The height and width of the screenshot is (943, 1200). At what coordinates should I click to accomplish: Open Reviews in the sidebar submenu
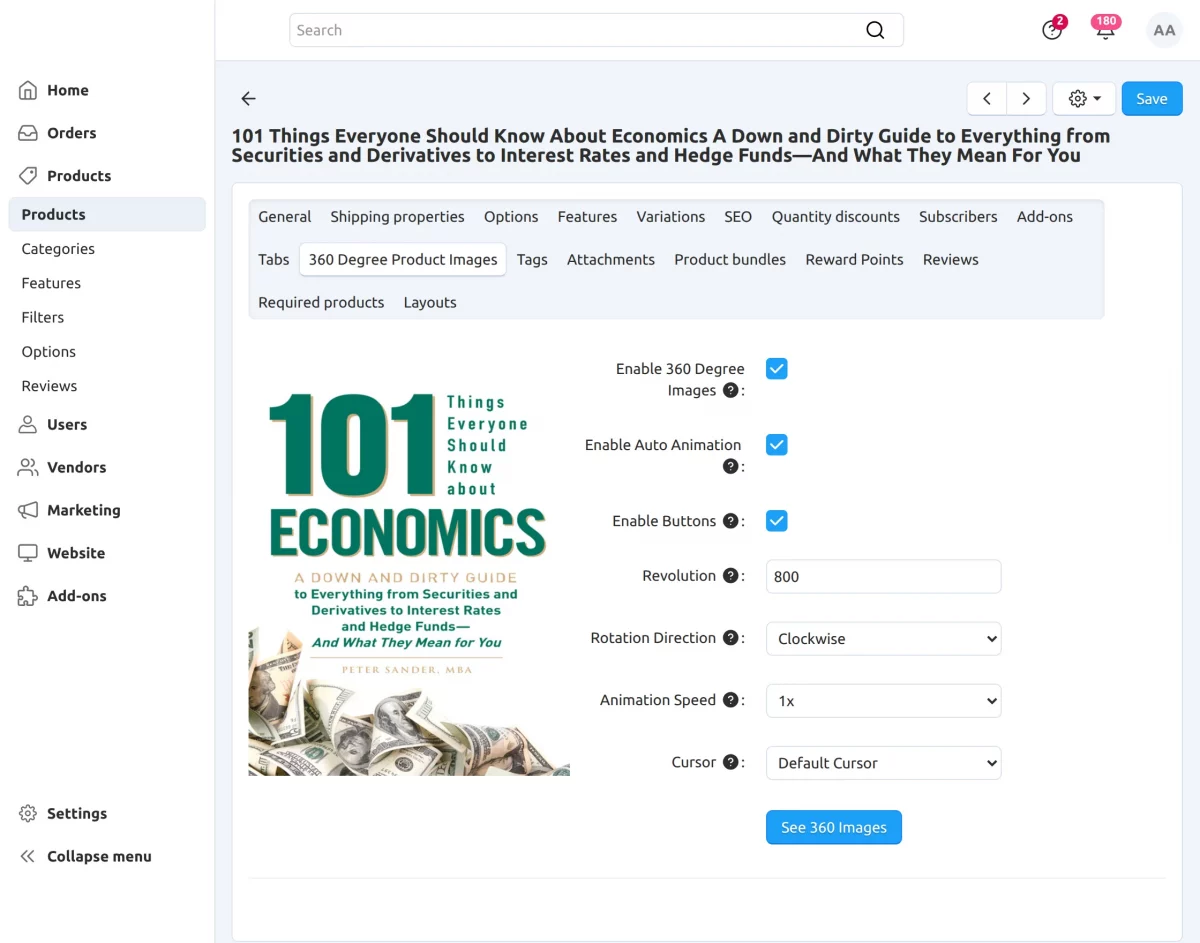pos(49,386)
